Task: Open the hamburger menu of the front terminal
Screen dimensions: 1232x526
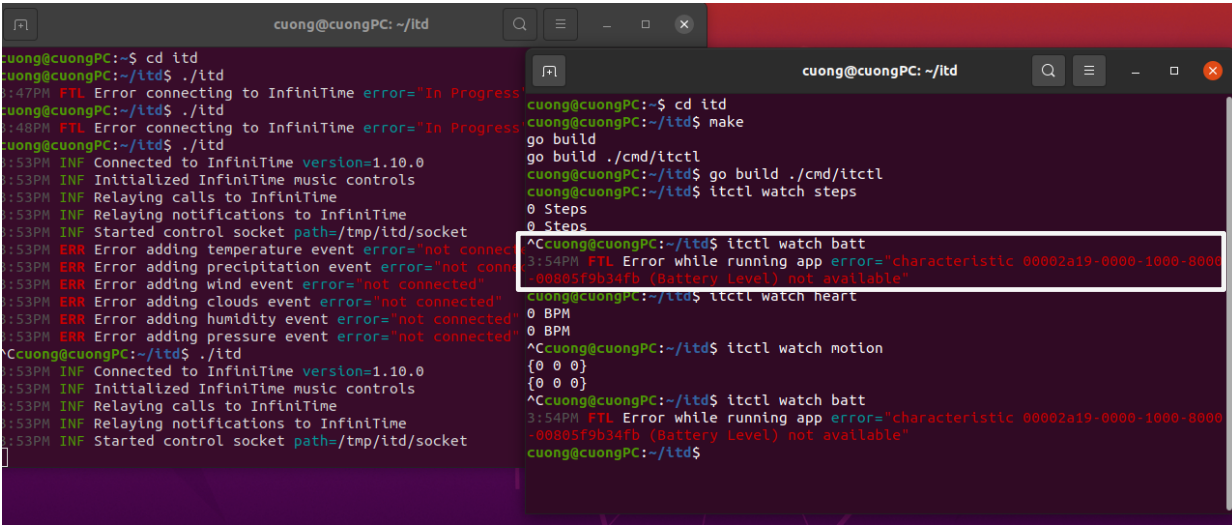Action: [x=1089, y=71]
